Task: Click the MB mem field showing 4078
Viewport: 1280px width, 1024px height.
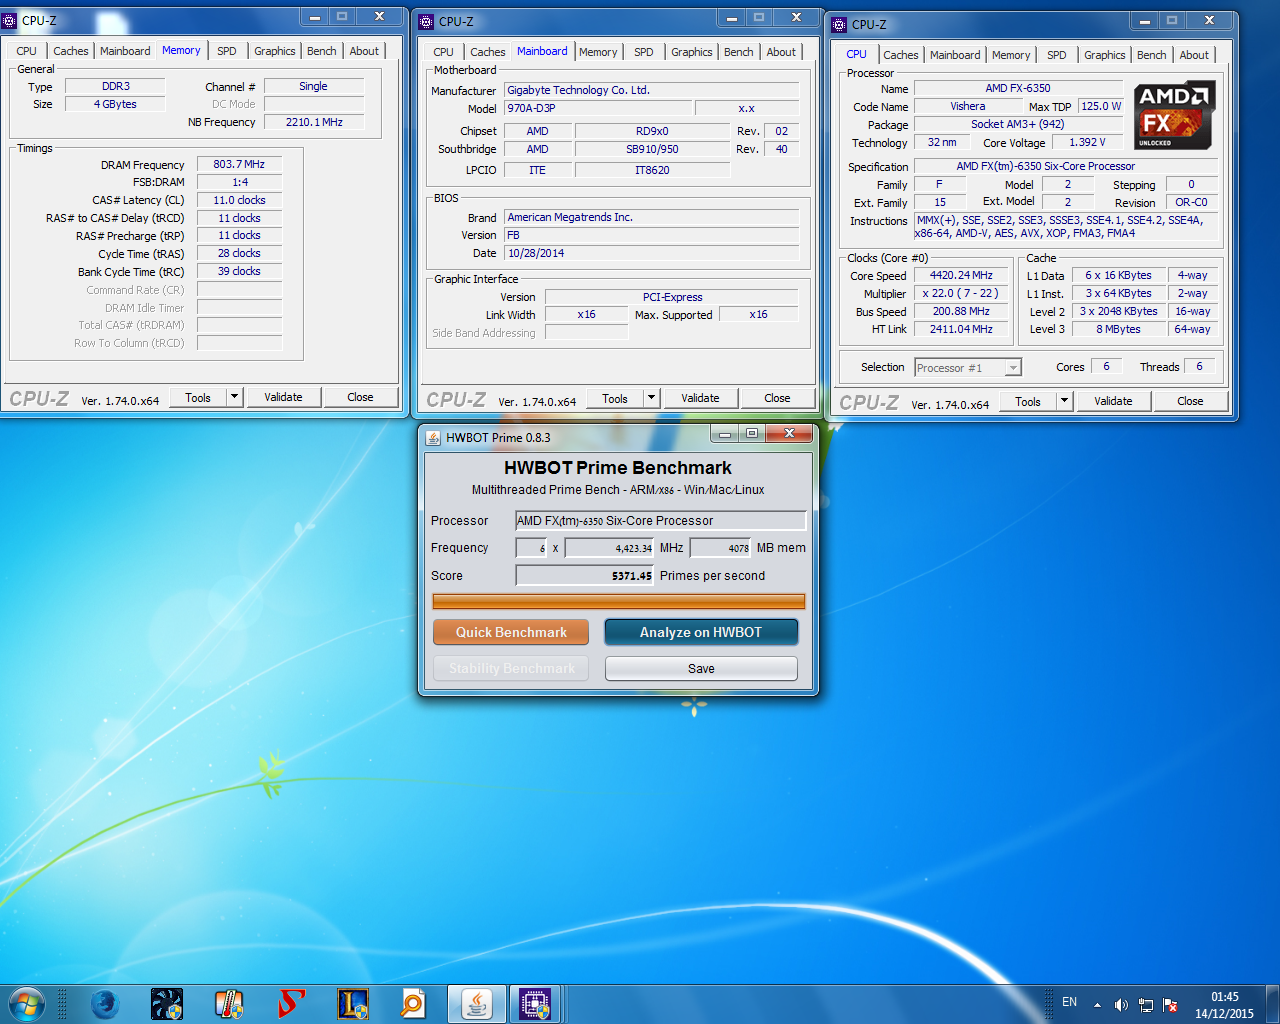Action: [720, 547]
